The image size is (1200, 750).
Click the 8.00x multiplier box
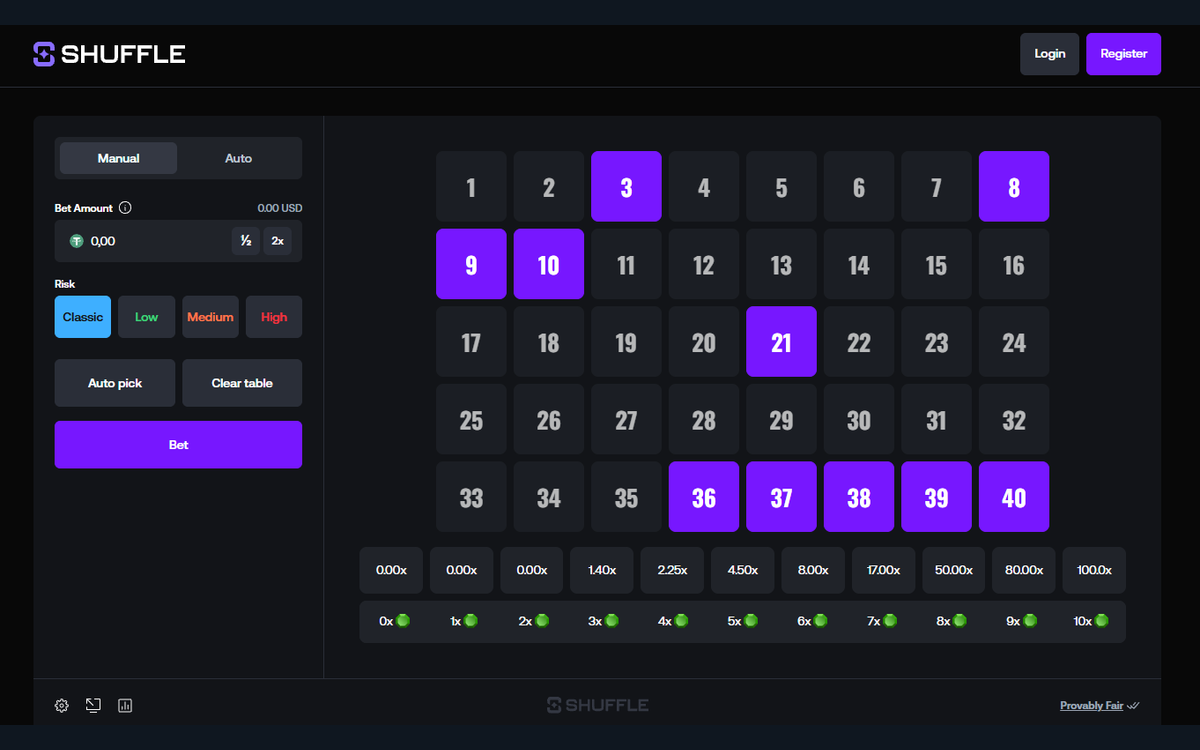point(813,570)
